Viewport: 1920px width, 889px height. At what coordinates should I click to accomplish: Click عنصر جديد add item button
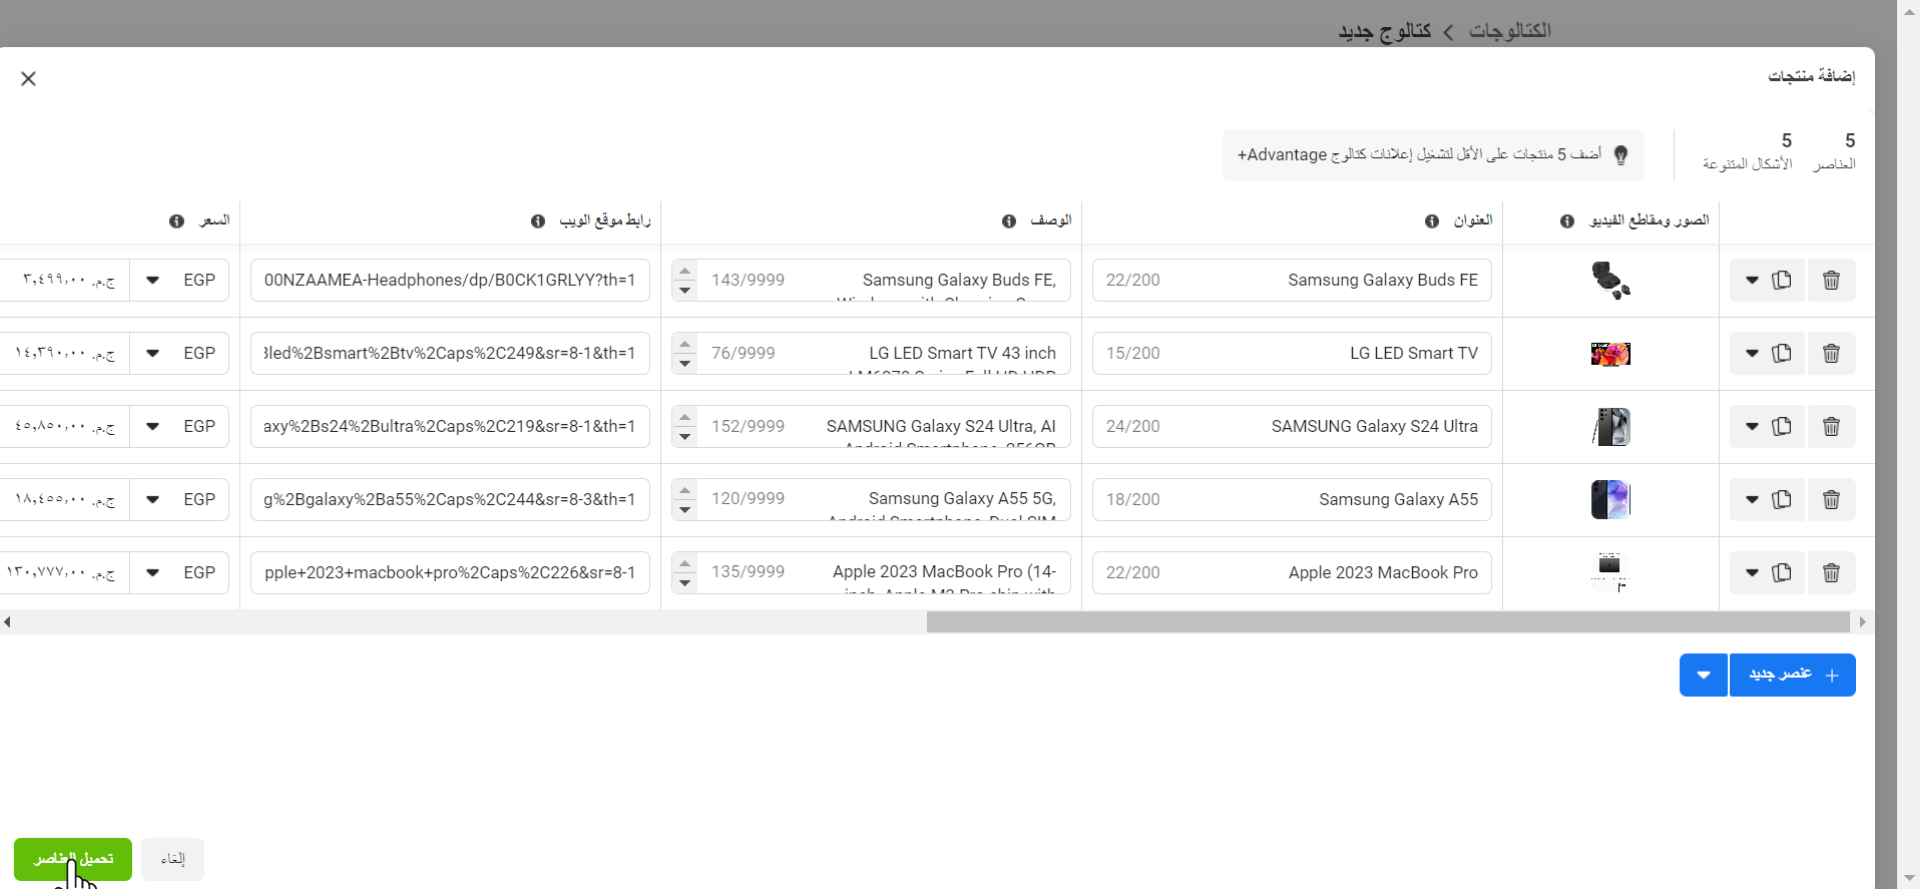pos(1792,675)
